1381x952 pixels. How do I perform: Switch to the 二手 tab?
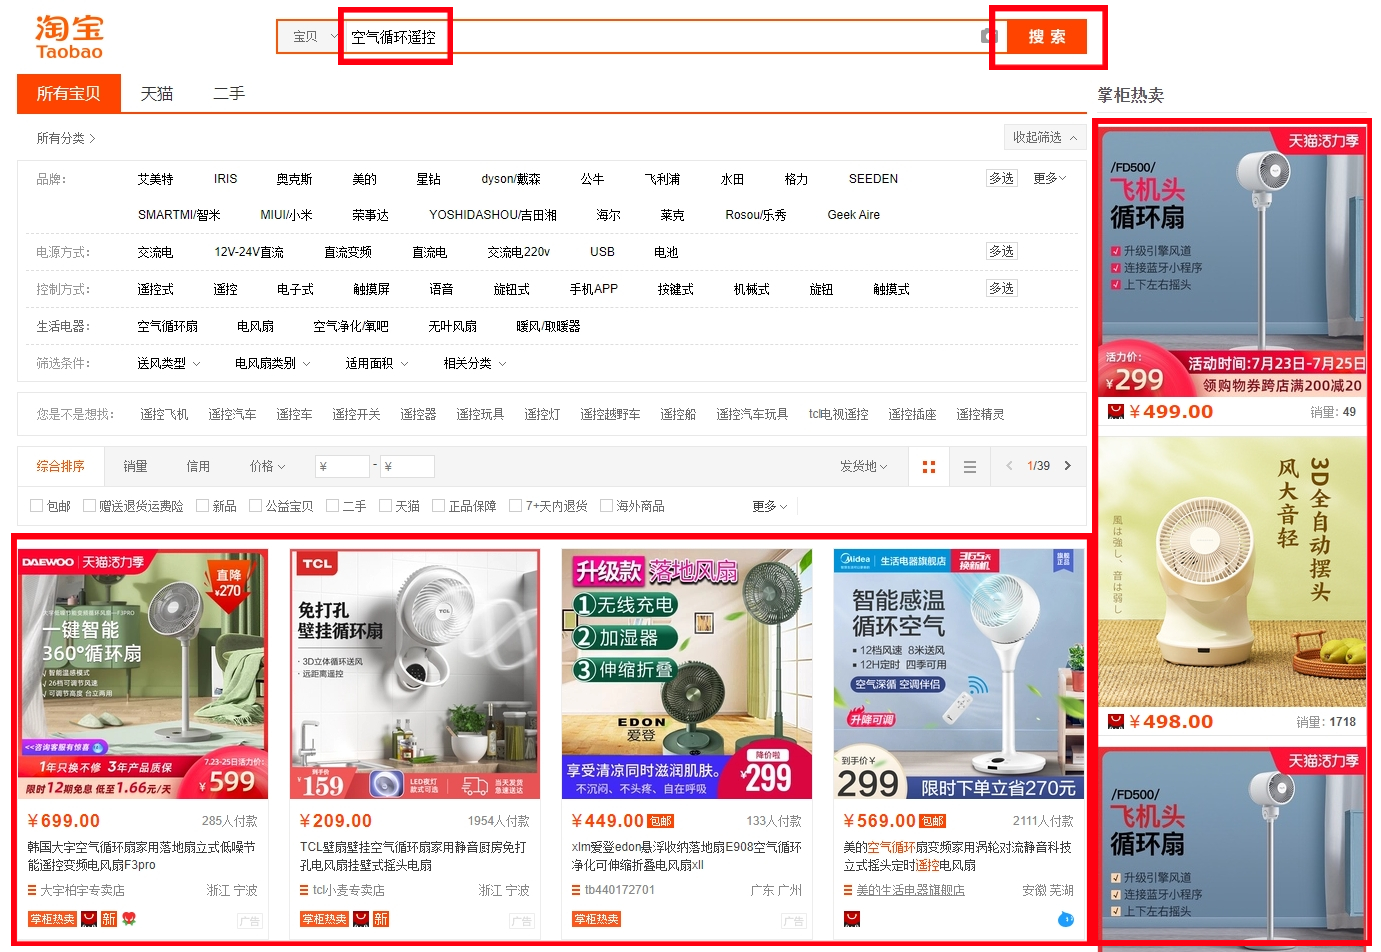pos(229,93)
